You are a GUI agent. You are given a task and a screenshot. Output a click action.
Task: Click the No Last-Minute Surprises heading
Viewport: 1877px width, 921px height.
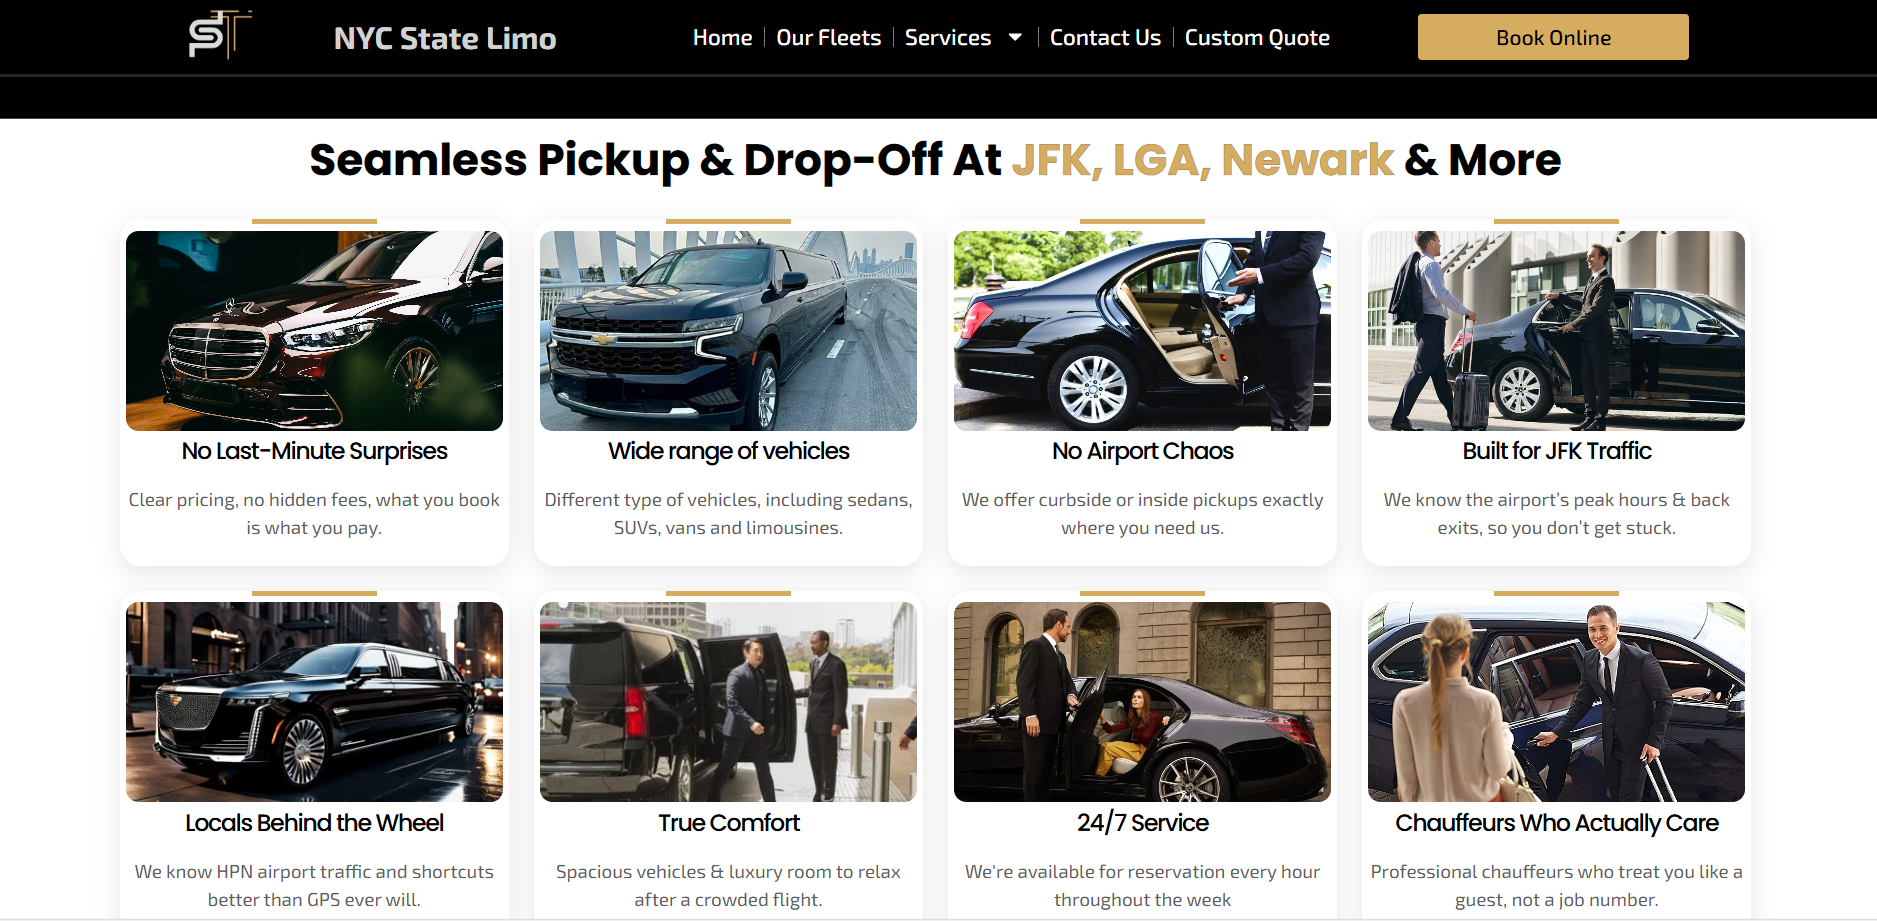pos(314,451)
